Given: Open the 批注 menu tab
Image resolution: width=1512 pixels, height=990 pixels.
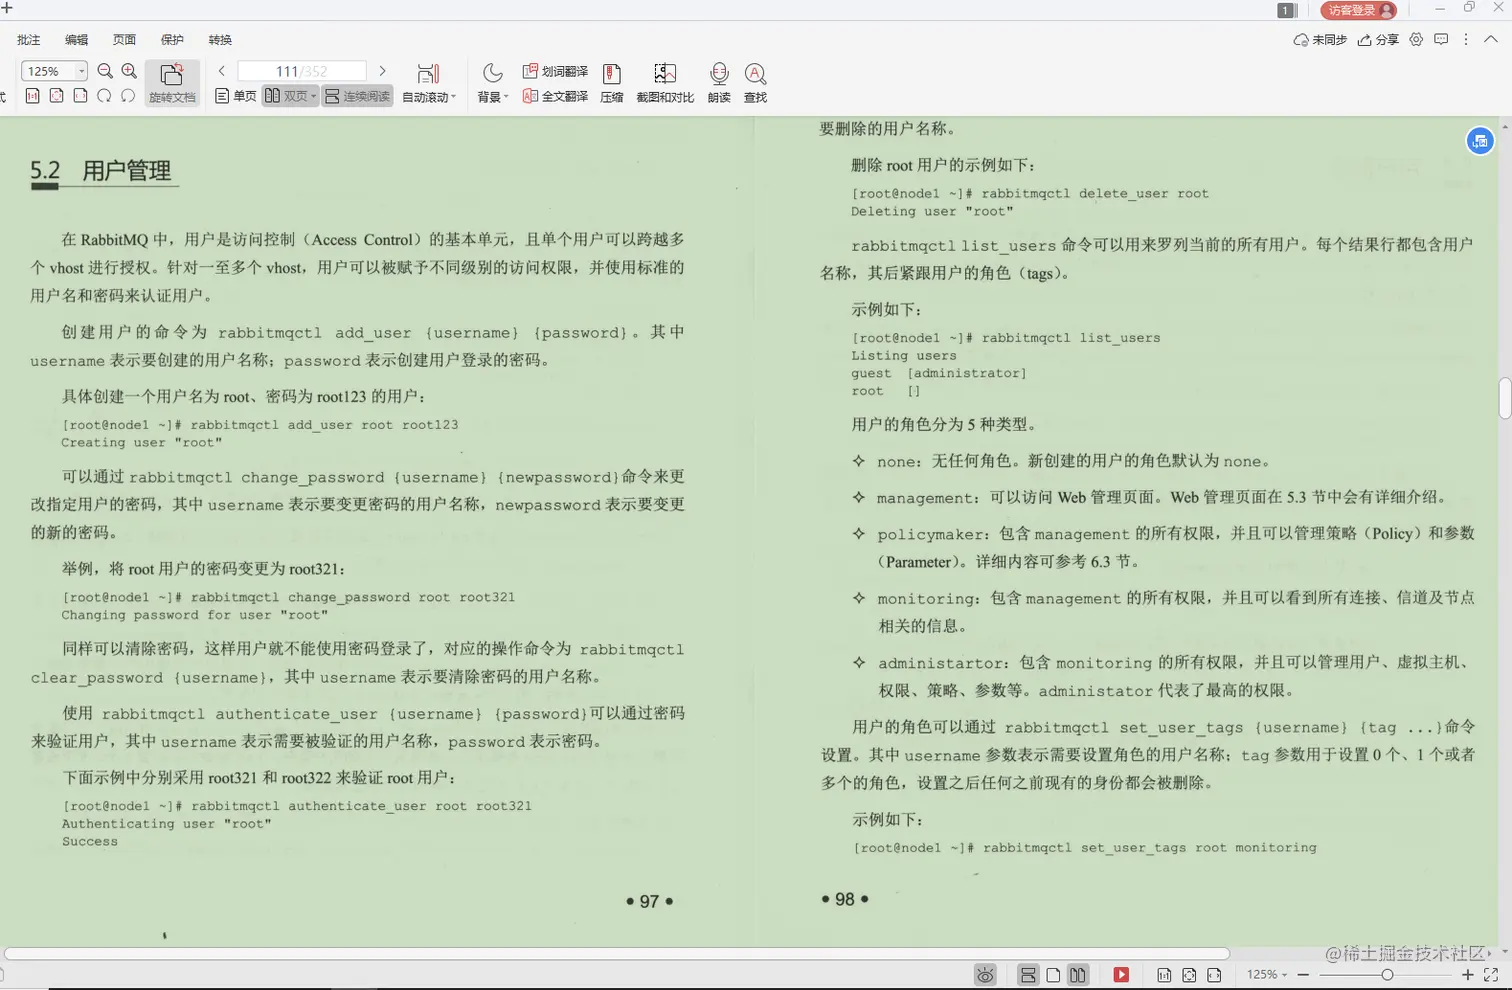Looking at the screenshot, I should pos(29,40).
